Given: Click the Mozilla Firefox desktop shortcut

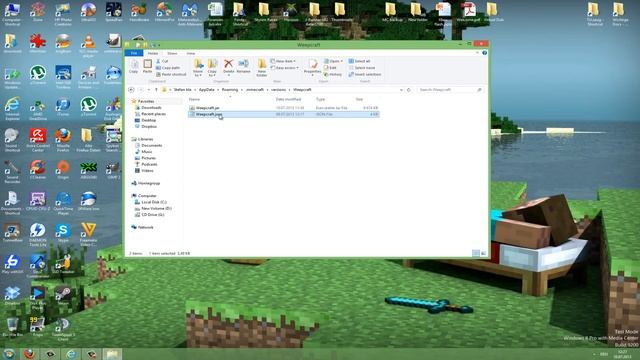Looking at the screenshot, I should point(63,140).
